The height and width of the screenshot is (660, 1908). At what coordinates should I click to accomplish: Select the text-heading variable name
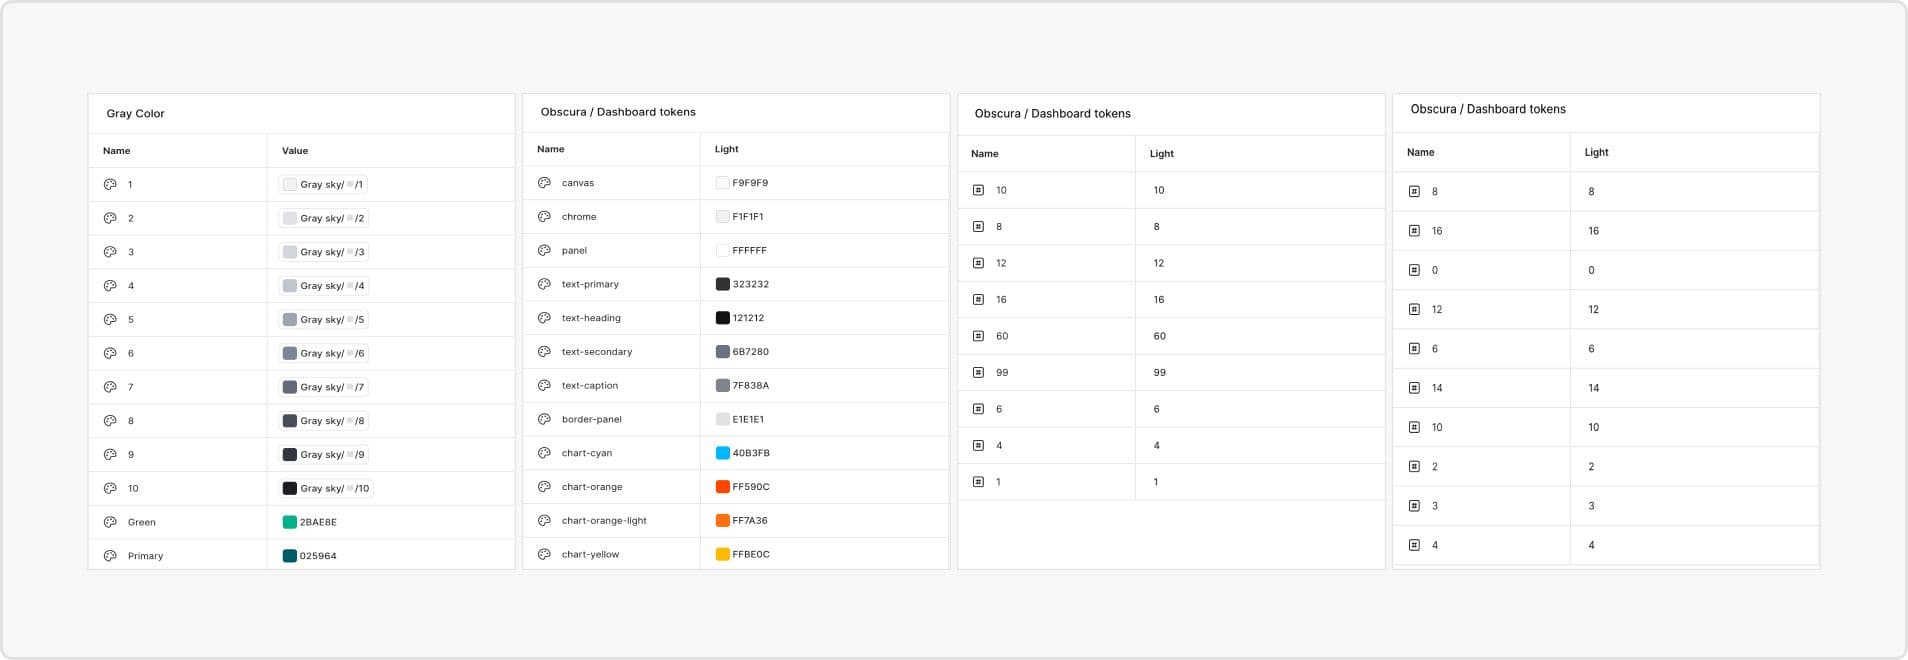pyautogui.click(x=591, y=318)
